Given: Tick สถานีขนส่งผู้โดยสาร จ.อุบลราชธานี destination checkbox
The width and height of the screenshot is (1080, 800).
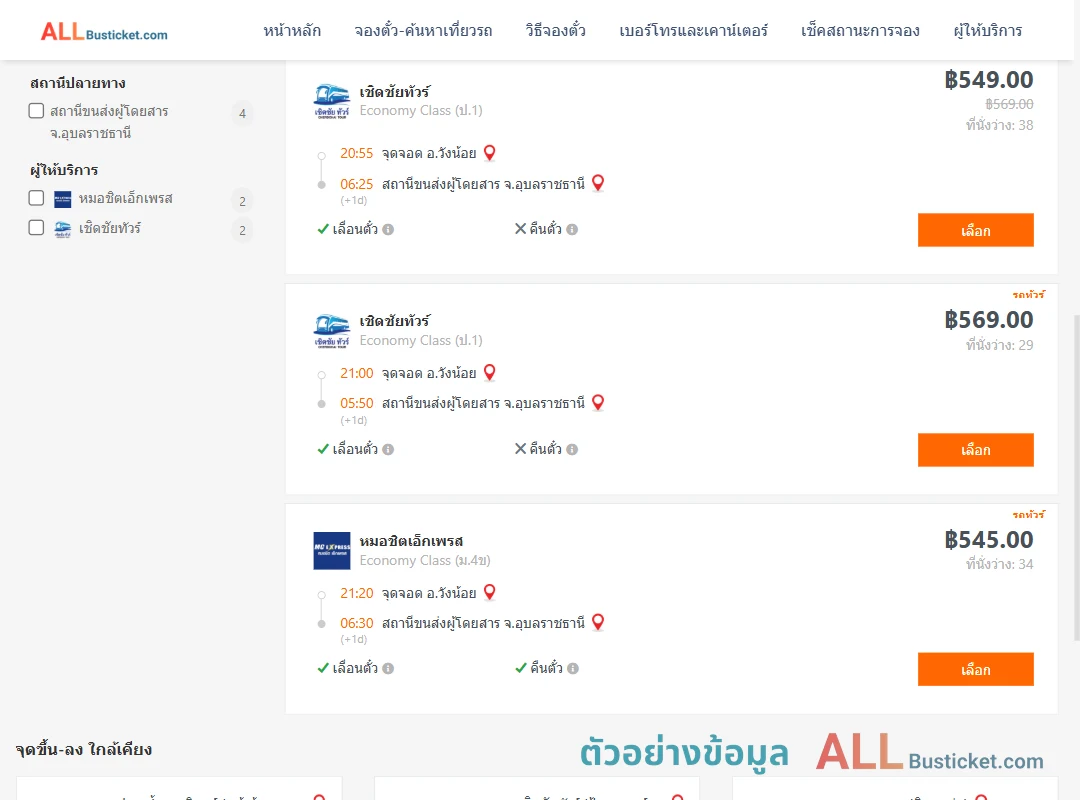Looking at the screenshot, I should [x=37, y=111].
